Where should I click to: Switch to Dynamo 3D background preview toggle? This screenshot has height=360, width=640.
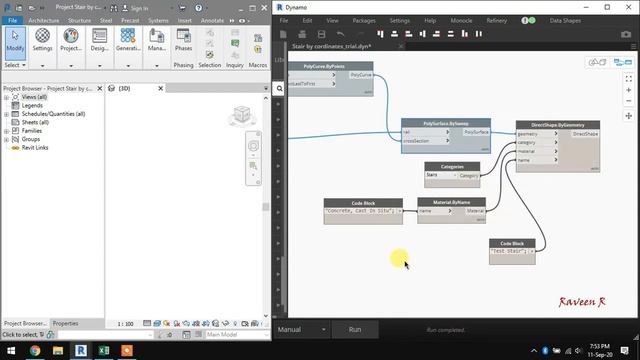tap(597, 62)
